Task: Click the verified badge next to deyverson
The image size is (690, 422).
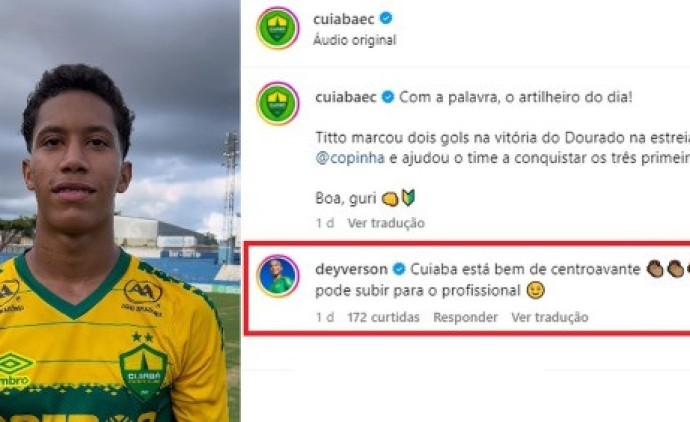Action: point(399,269)
